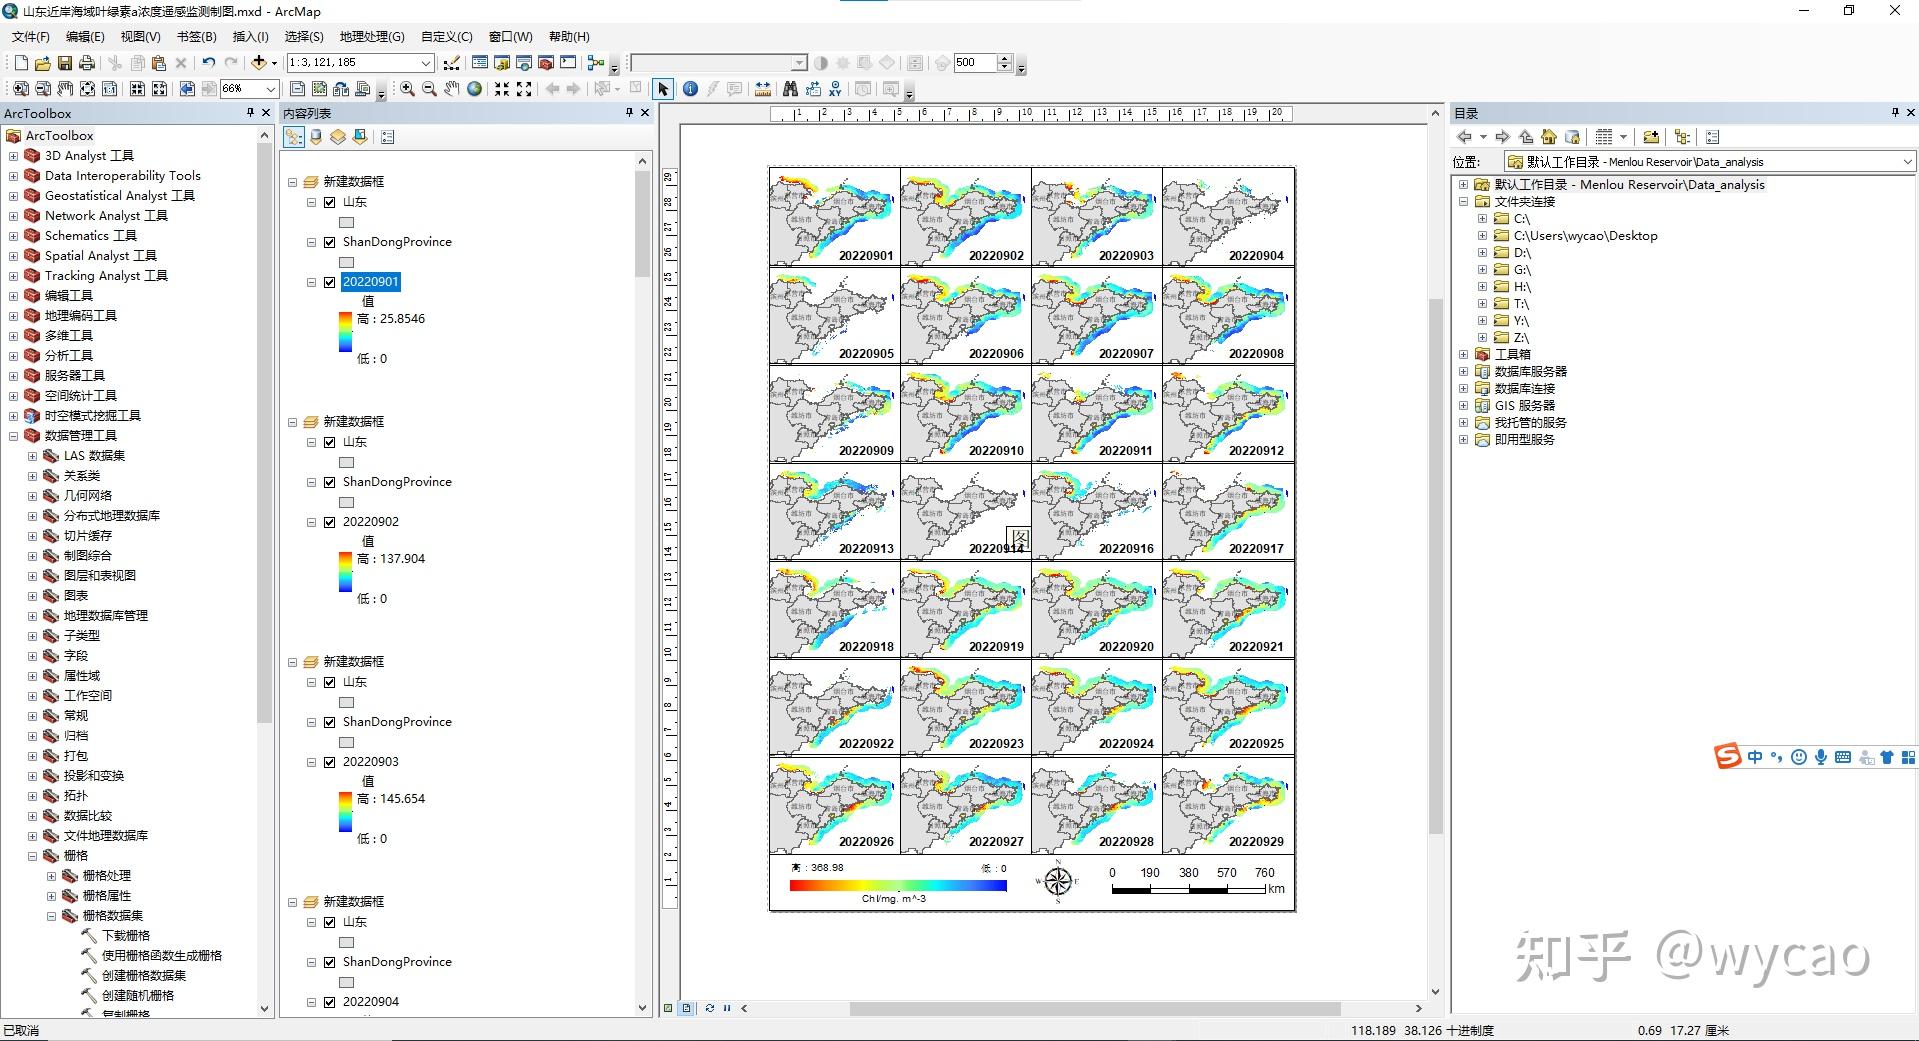Click the Add Data toolbar icon
Image resolution: width=1919 pixels, height=1041 pixels.
point(259,62)
